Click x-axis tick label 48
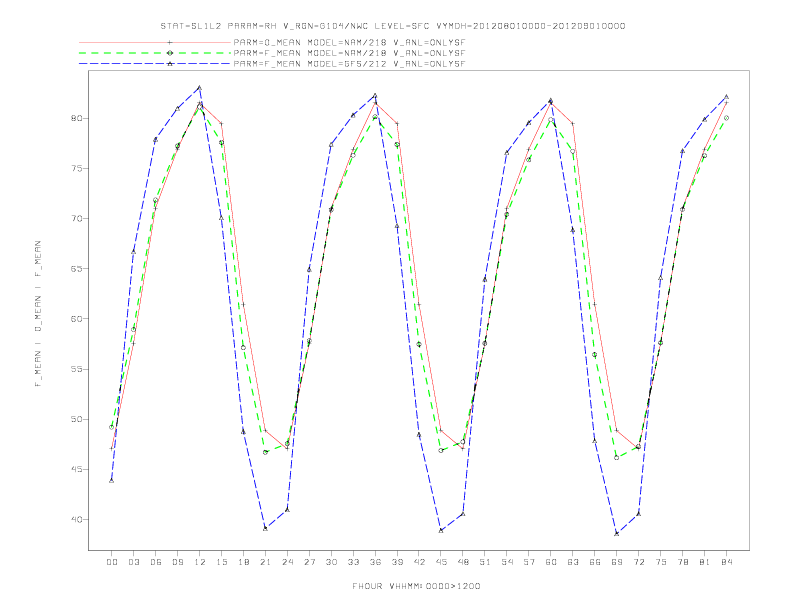Image resolution: width=792 pixels, height=612 pixels. pos(463,562)
